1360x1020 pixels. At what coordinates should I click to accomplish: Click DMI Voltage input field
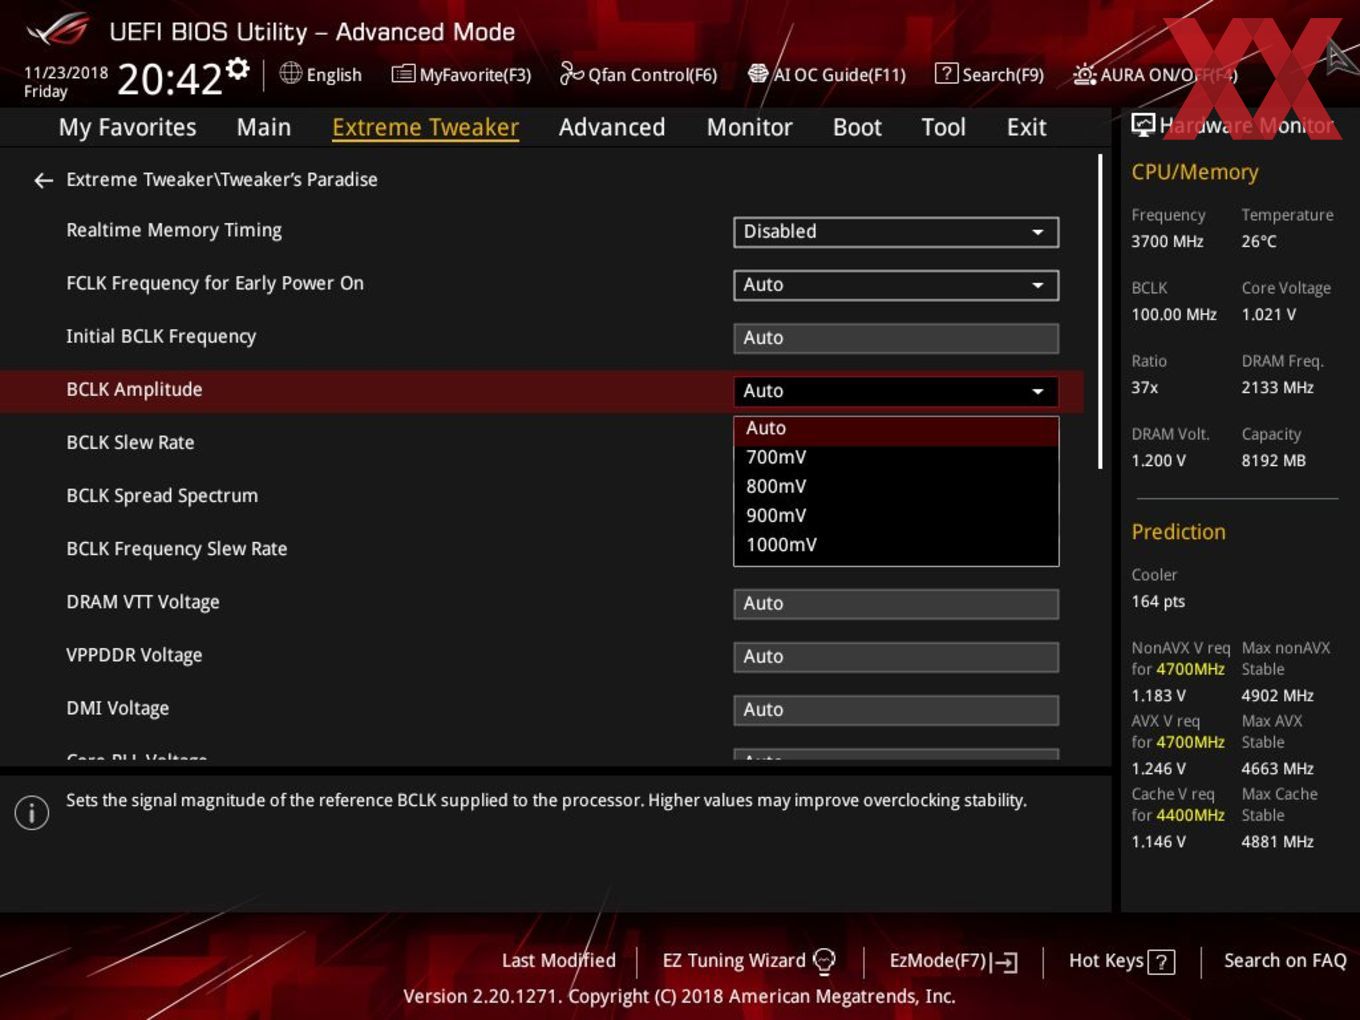(x=896, y=710)
